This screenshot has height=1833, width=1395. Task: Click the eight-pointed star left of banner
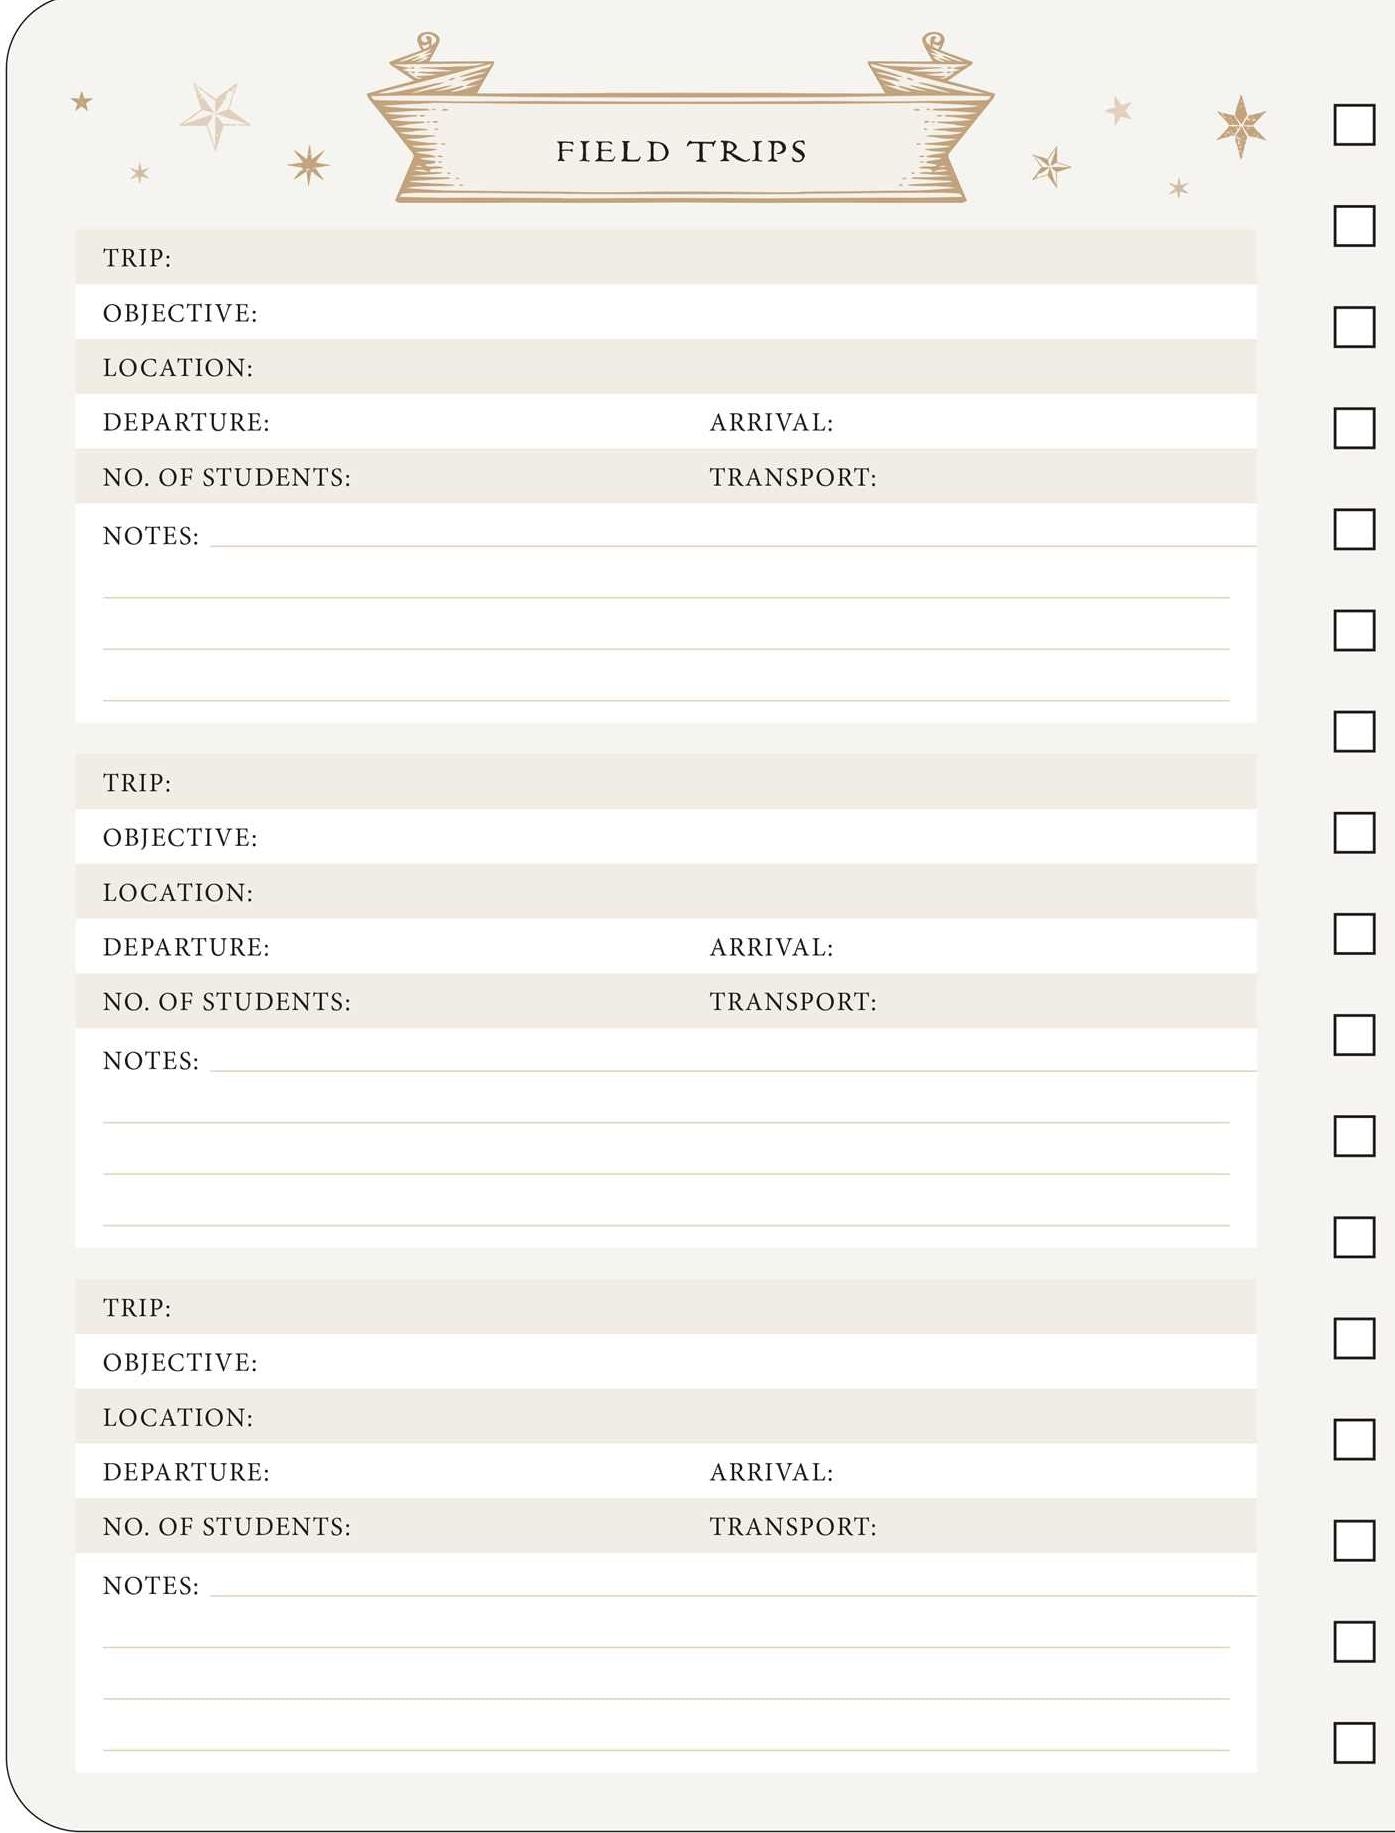(308, 165)
